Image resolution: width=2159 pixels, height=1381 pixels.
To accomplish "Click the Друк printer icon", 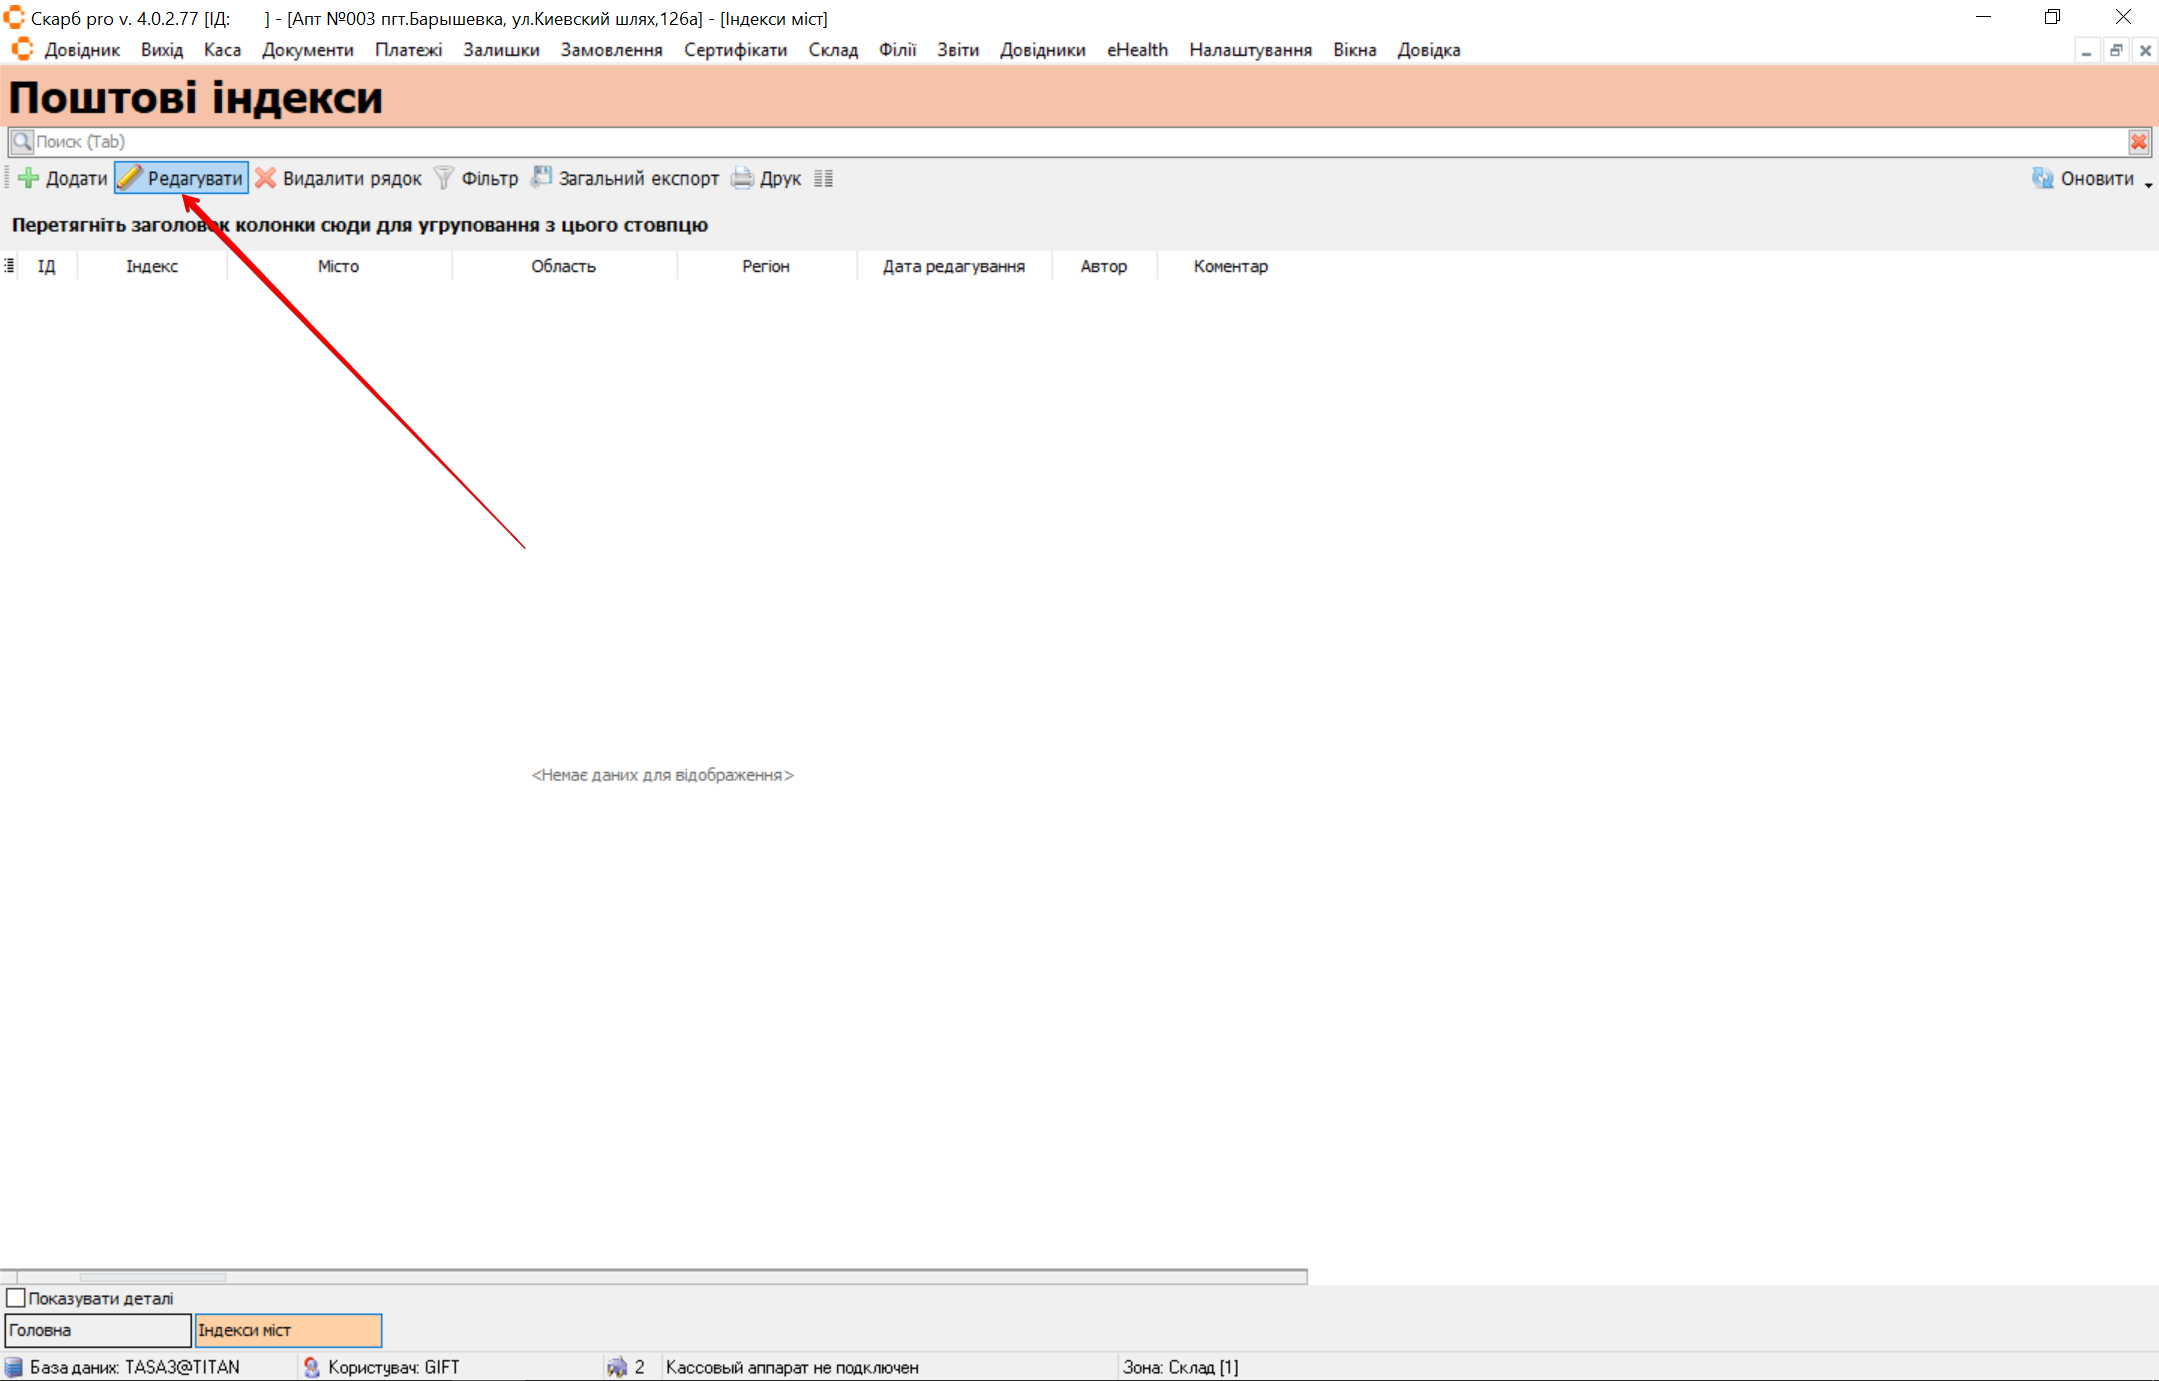I will [742, 179].
